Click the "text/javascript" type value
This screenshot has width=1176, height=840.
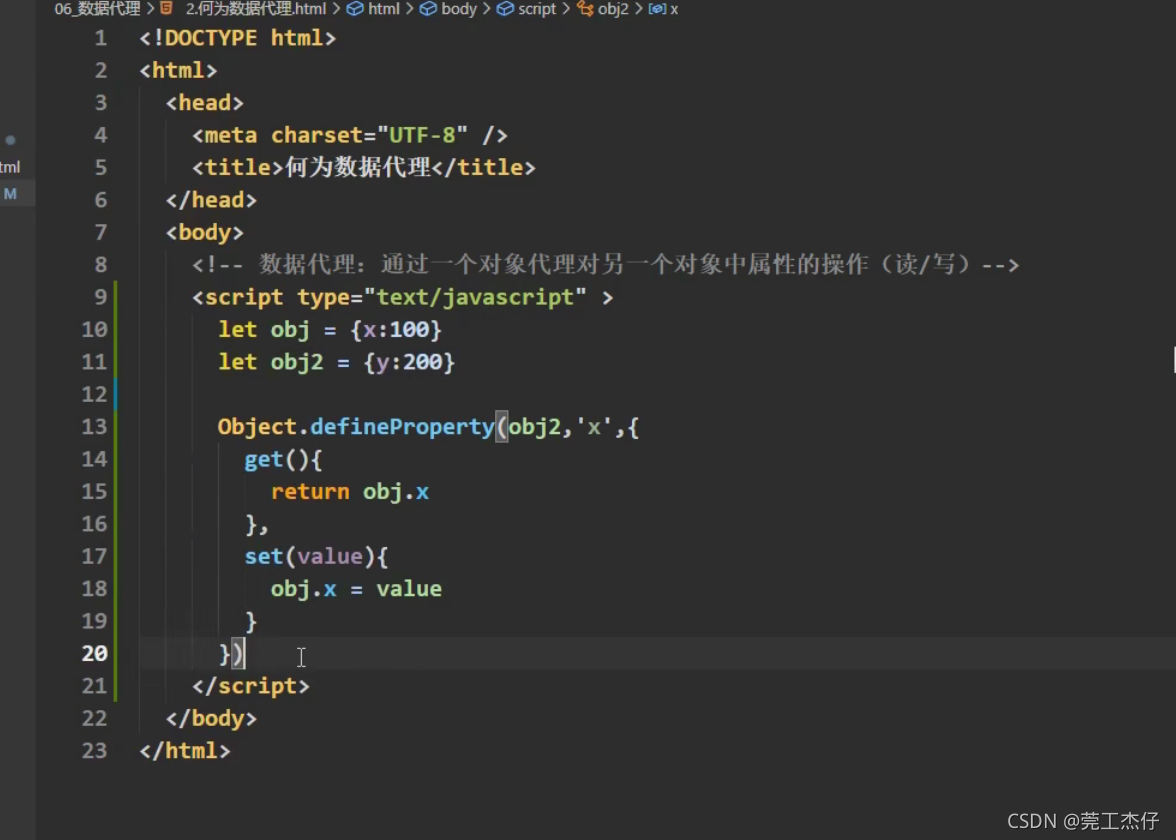tap(475, 297)
